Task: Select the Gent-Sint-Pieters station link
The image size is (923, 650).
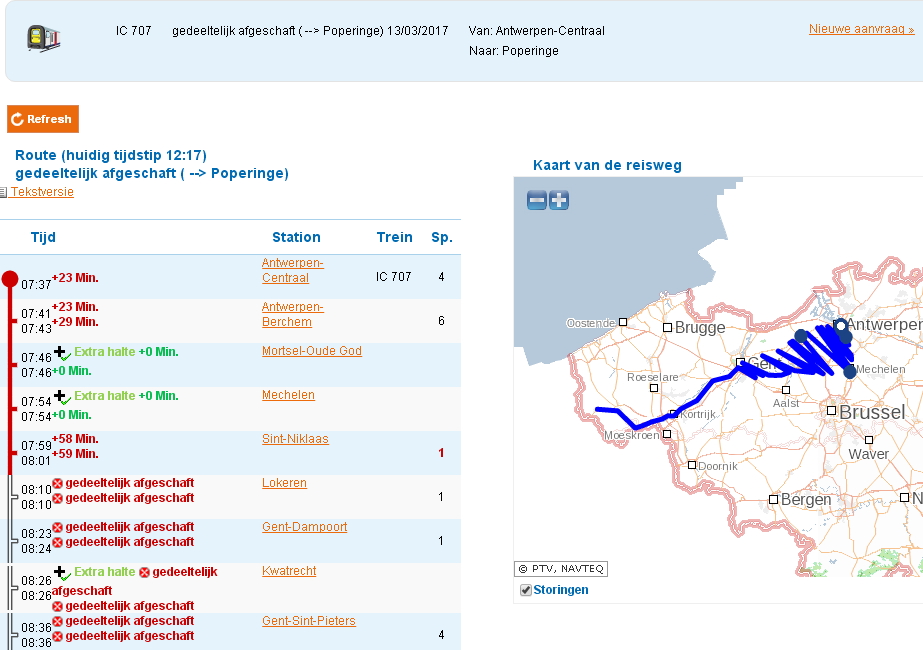Action: pos(308,621)
